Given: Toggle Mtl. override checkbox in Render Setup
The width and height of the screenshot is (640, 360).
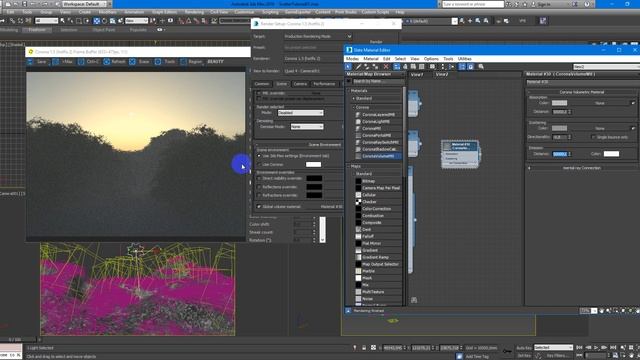Looking at the screenshot, I should click(259, 93).
